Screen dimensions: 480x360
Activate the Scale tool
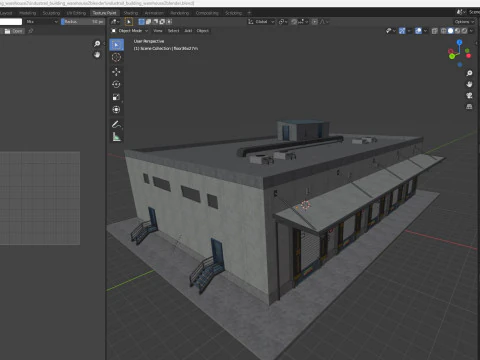[x=116, y=97]
